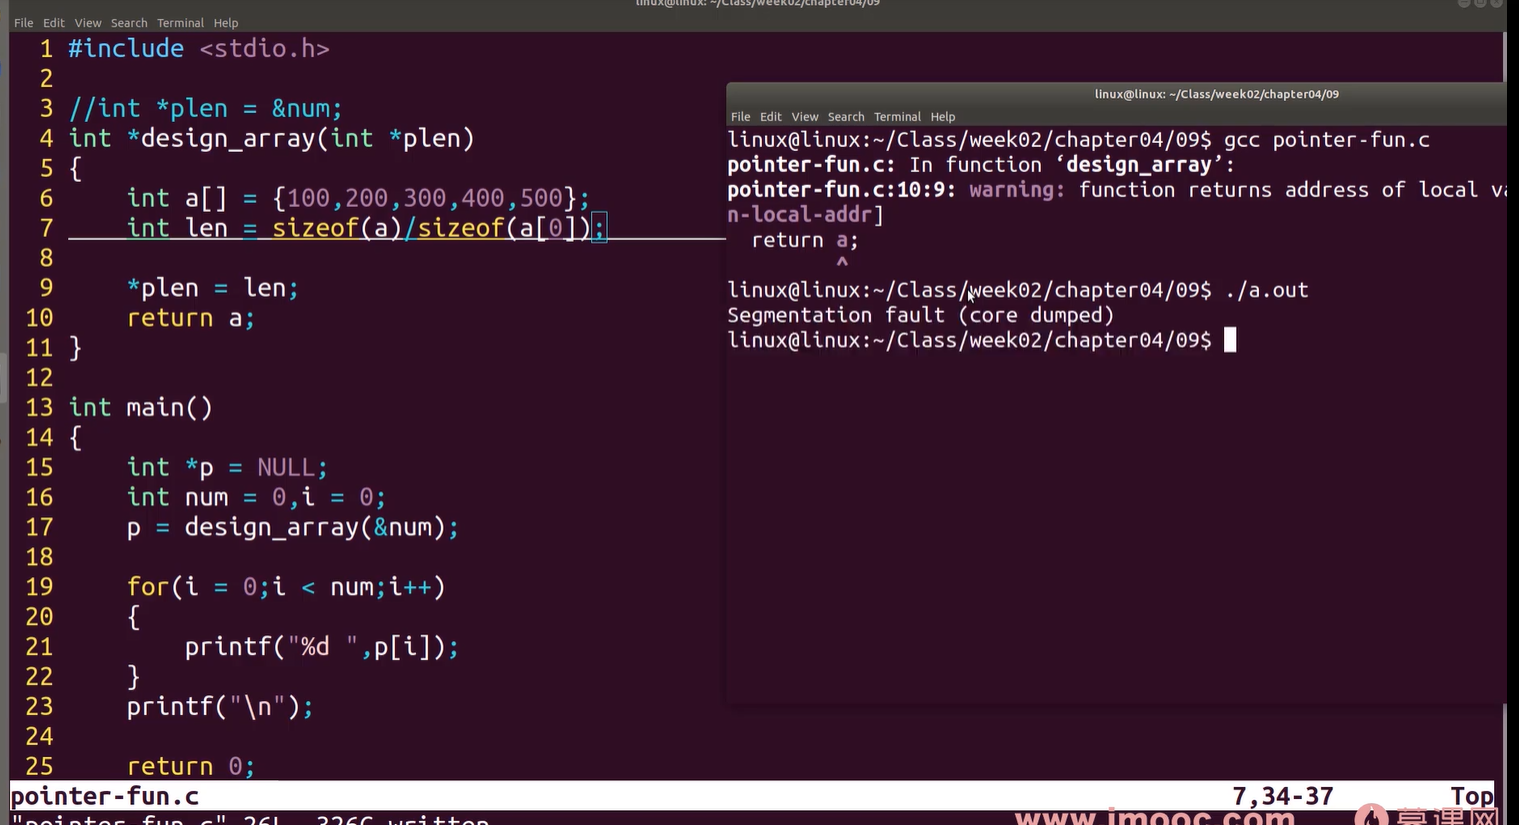This screenshot has width=1519, height=825.
Task: Open the View menu in the editor window
Action: [x=88, y=23]
